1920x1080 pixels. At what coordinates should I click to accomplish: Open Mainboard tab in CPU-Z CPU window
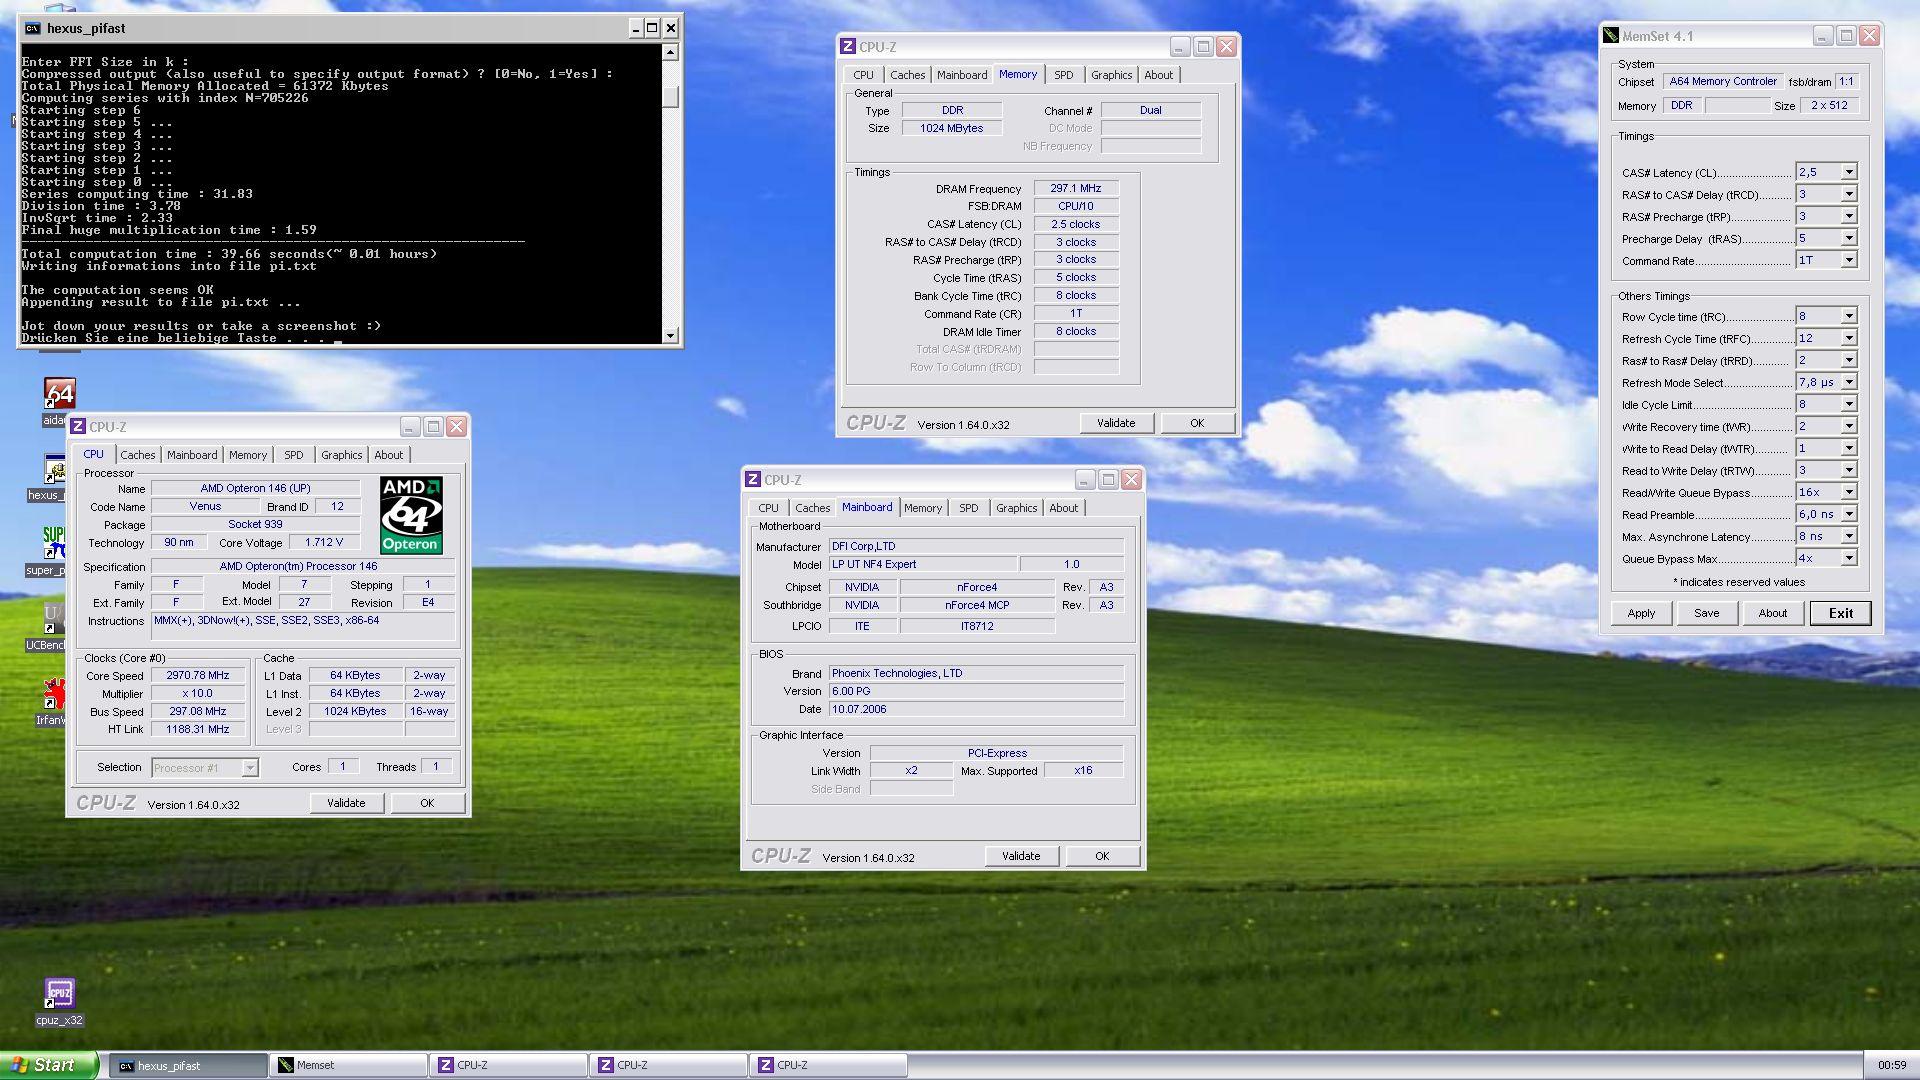(x=192, y=455)
